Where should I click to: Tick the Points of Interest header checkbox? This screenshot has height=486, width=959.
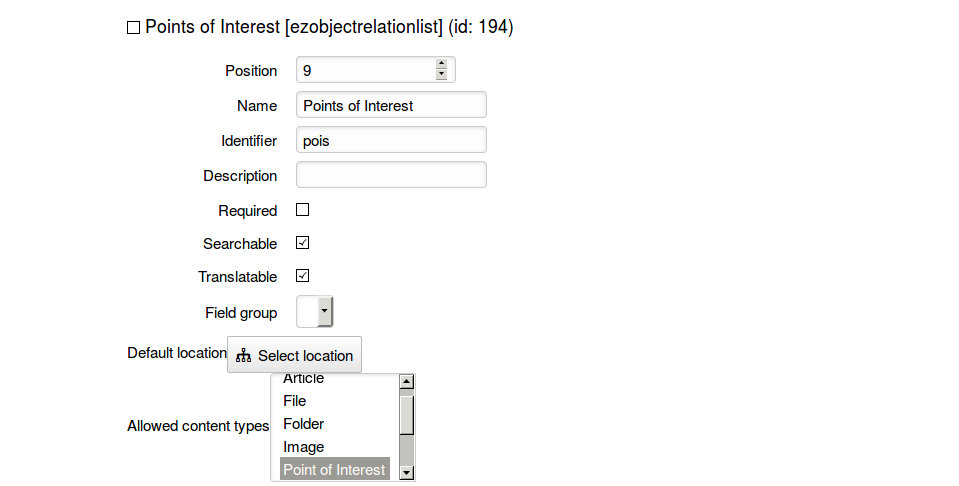[133, 28]
